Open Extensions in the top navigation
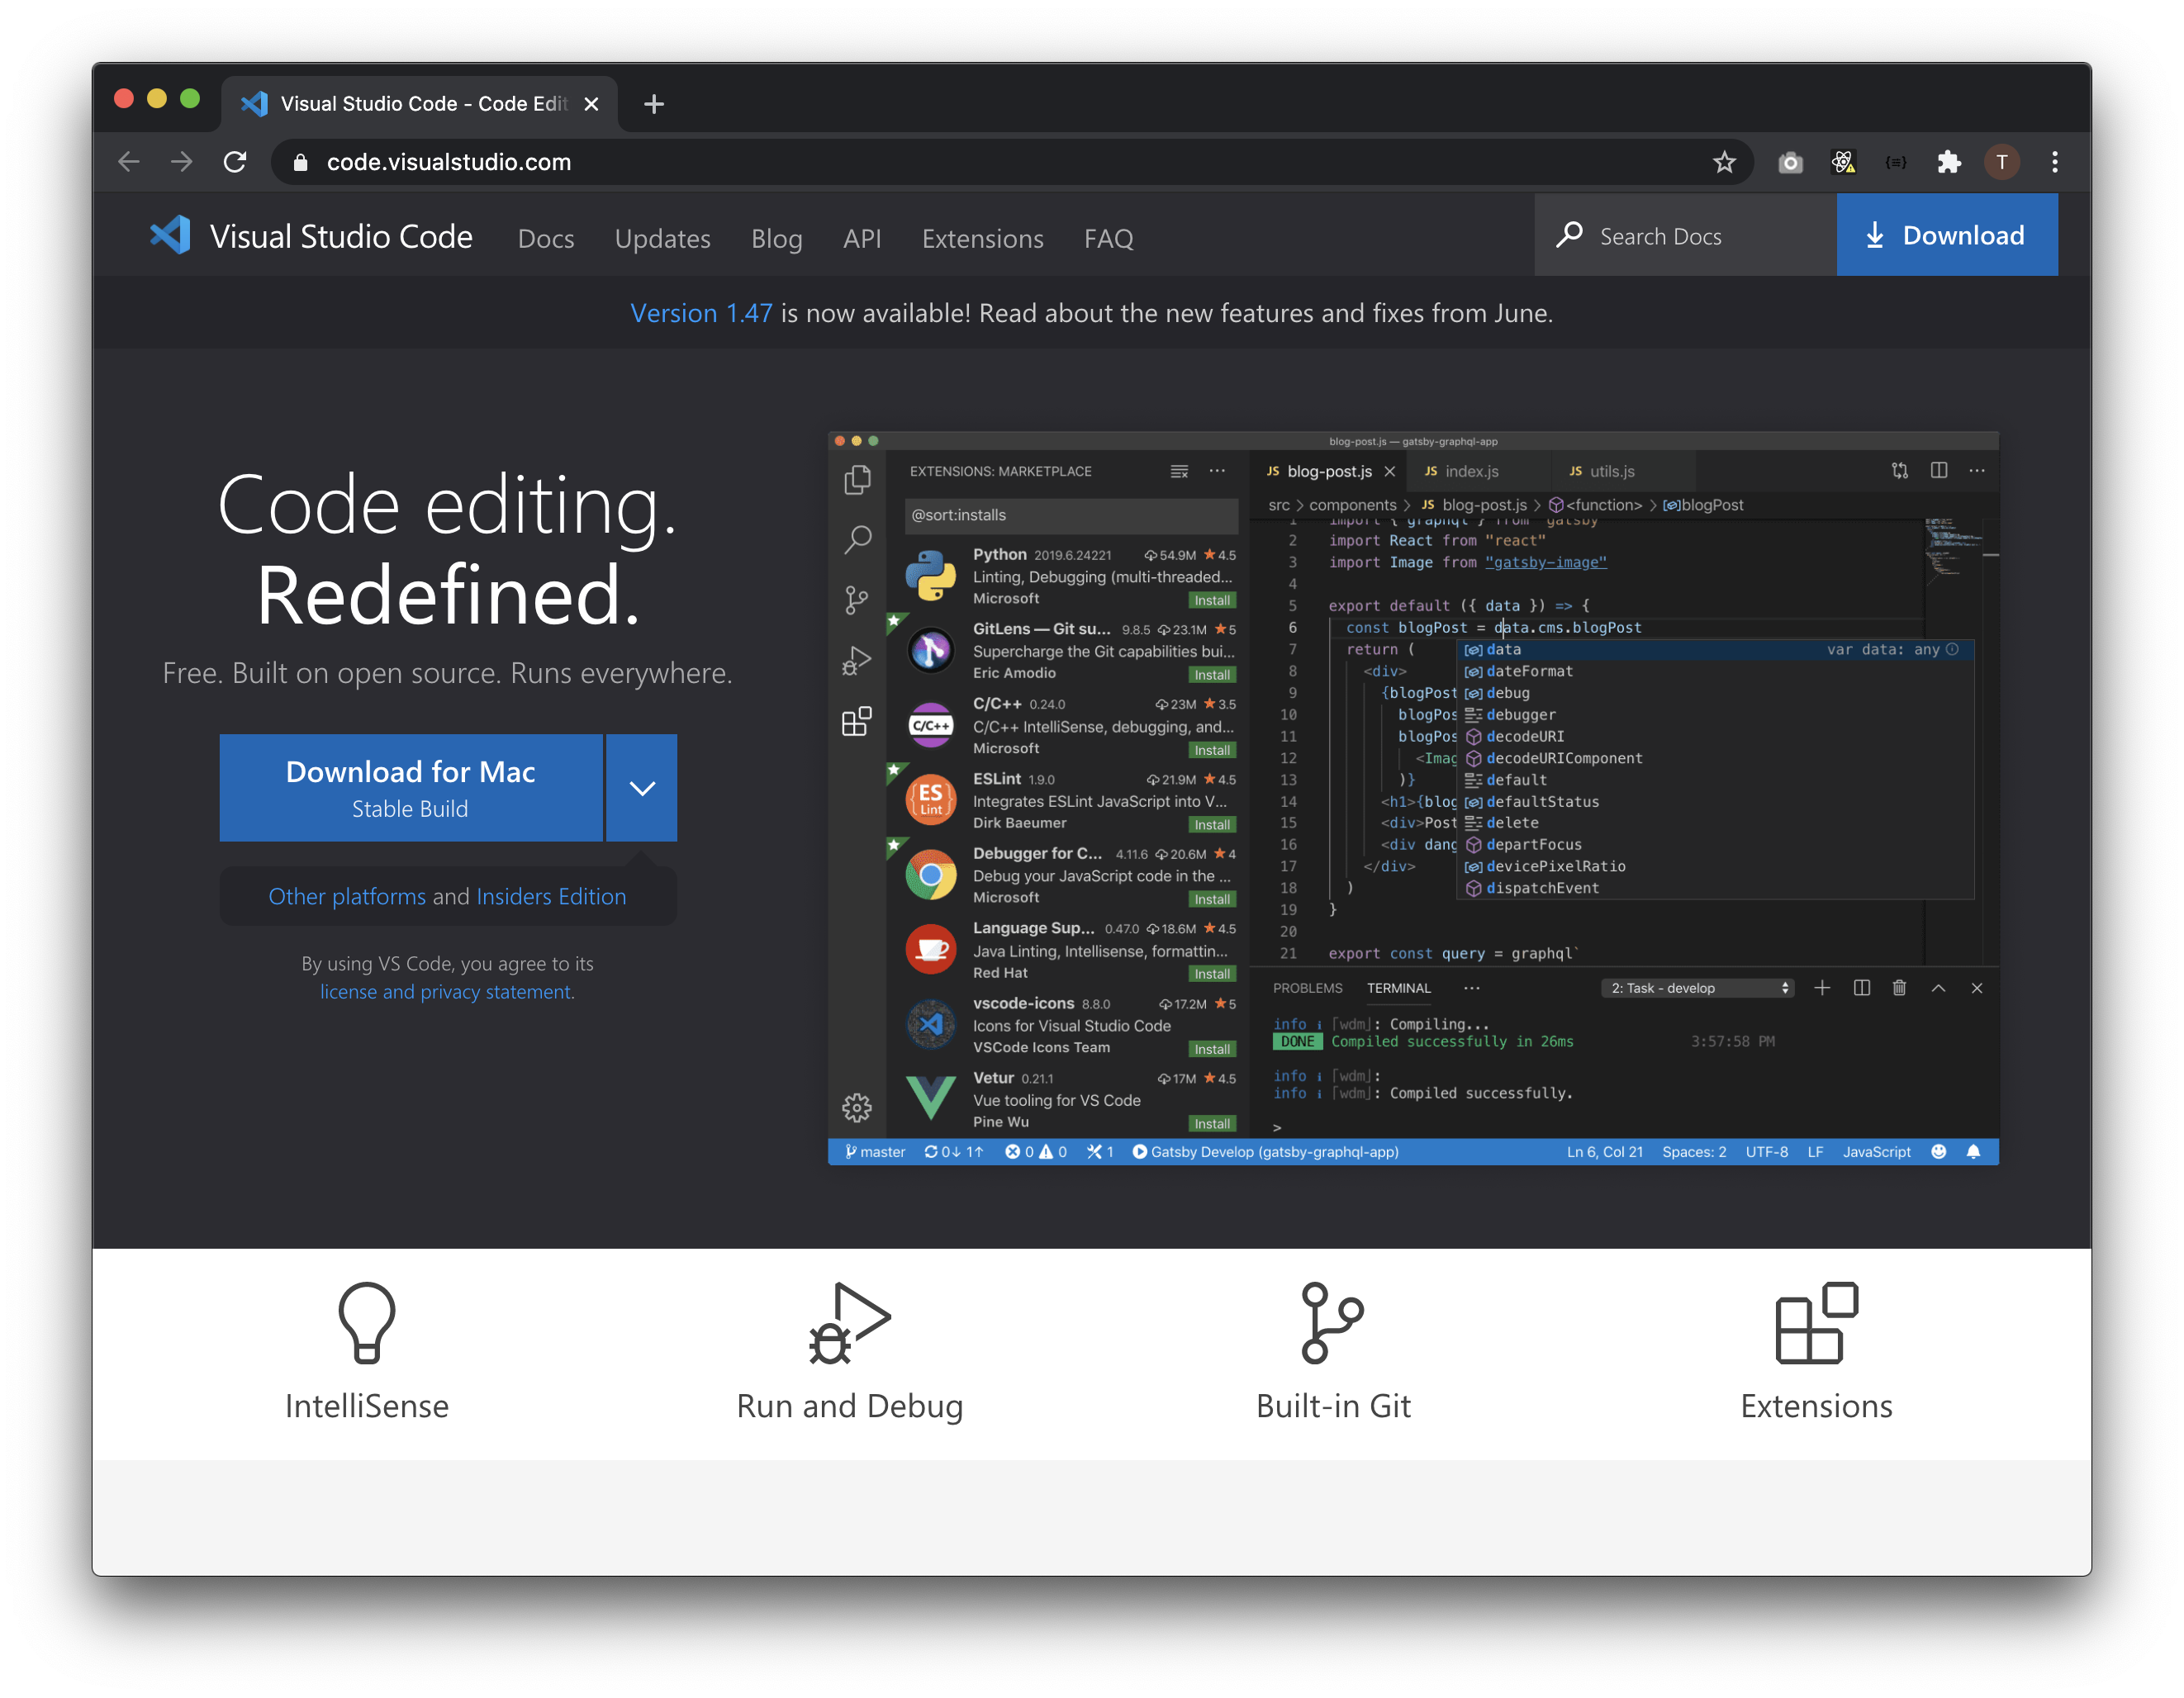The height and width of the screenshot is (1698, 2184). pos(982,238)
